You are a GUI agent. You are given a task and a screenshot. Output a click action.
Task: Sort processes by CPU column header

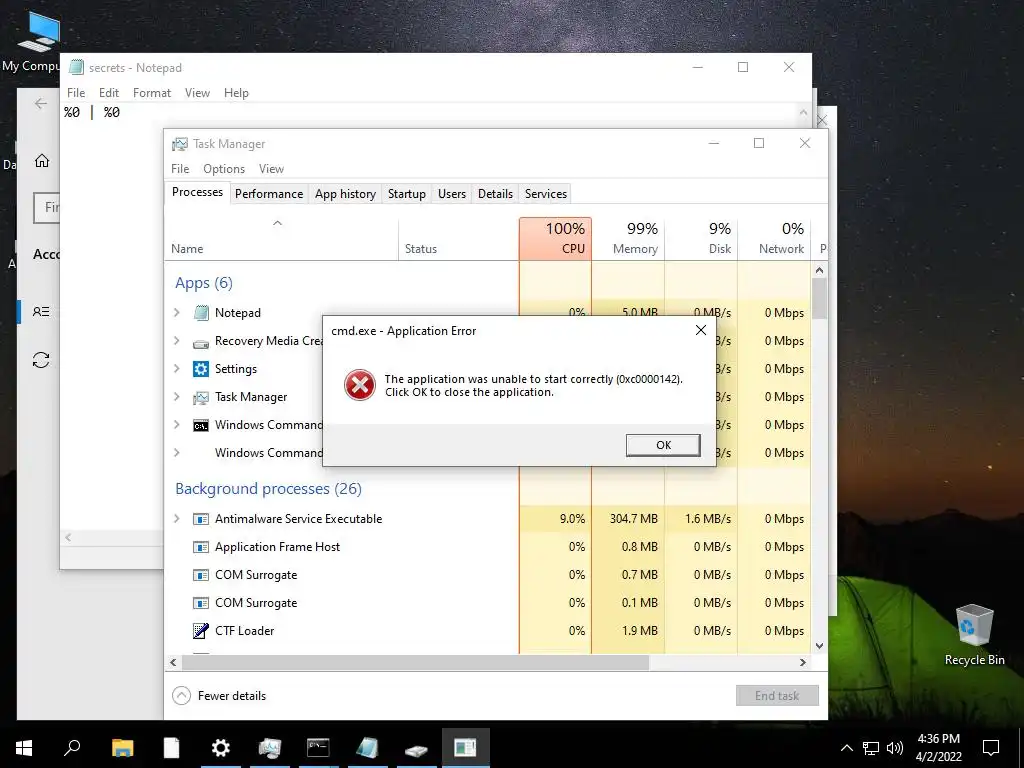(x=556, y=239)
